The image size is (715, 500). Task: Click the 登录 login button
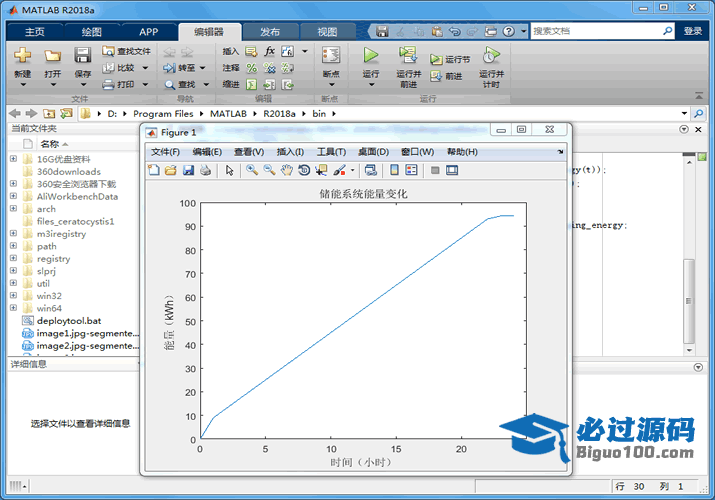click(x=693, y=31)
